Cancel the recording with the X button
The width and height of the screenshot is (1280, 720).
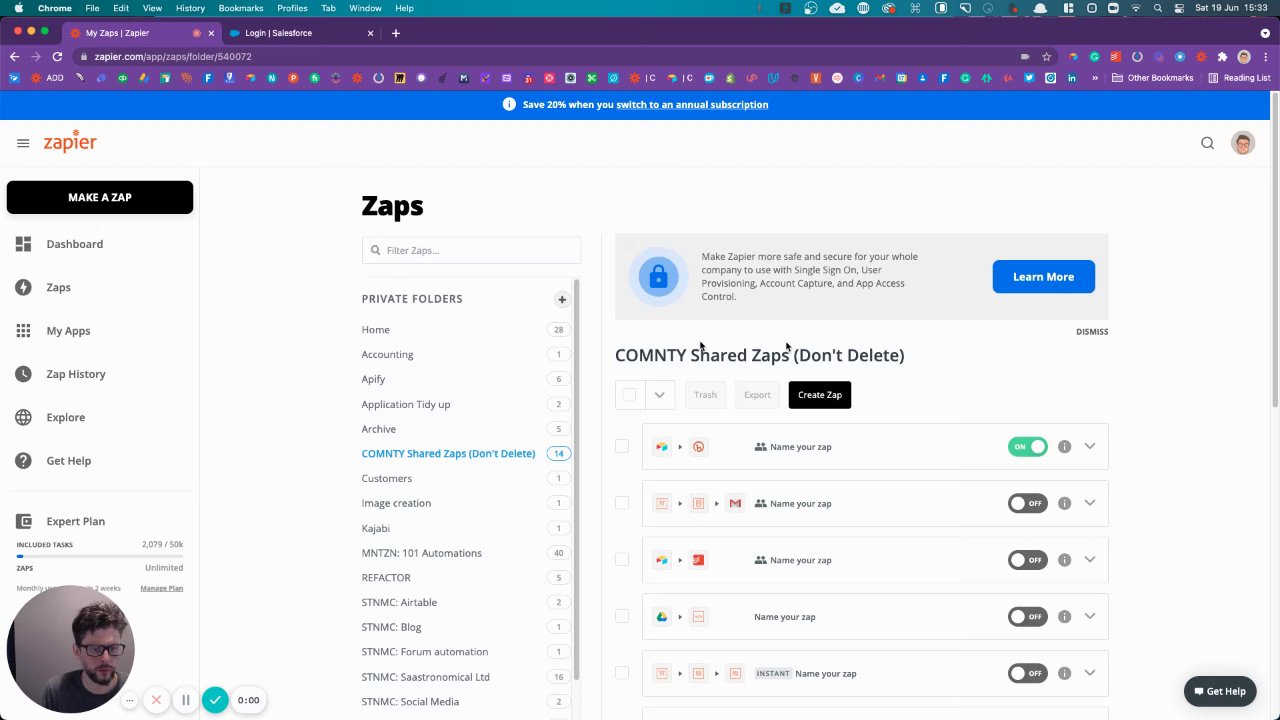point(156,700)
